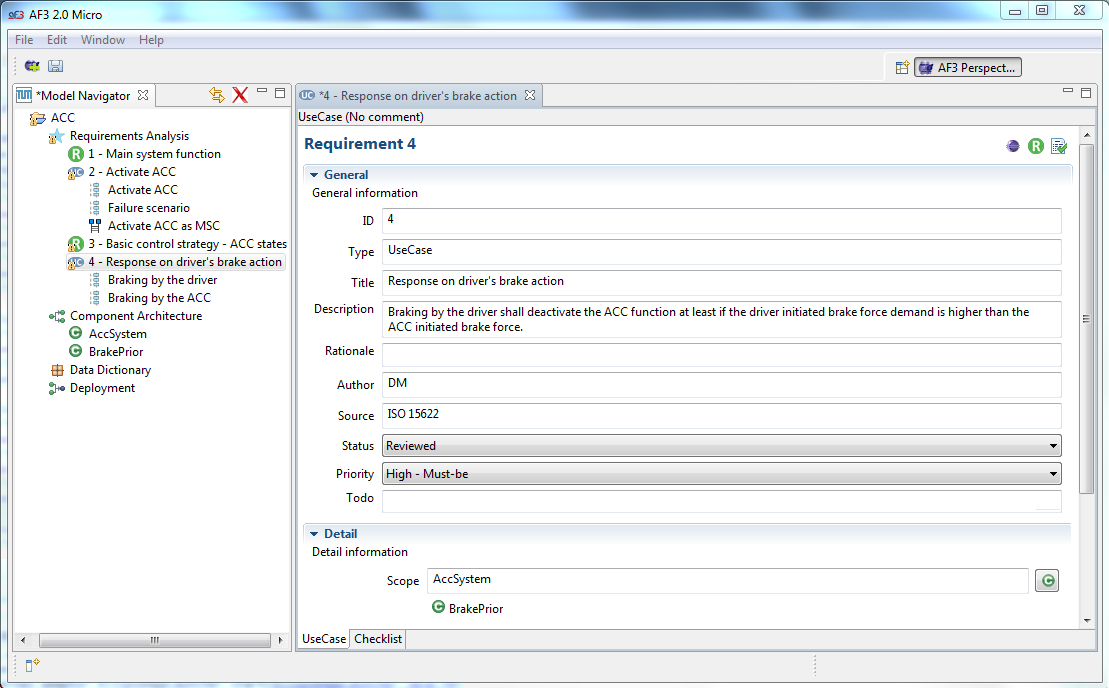1109x688 pixels.
Task: Select BrakePrior link under Scope
Action: pos(475,609)
